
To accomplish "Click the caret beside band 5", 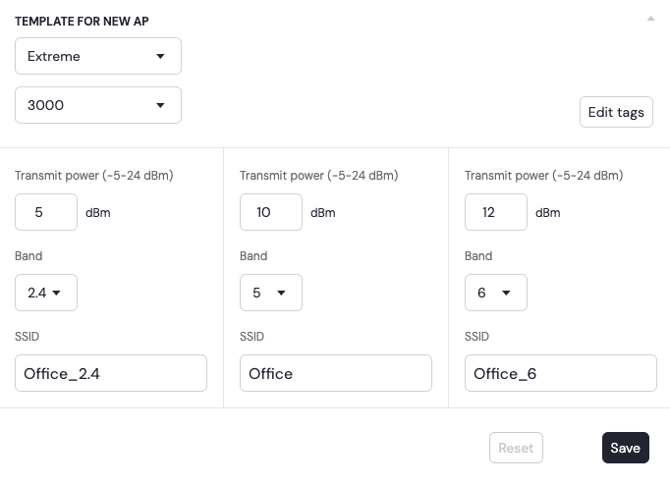I will [x=282, y=293].
